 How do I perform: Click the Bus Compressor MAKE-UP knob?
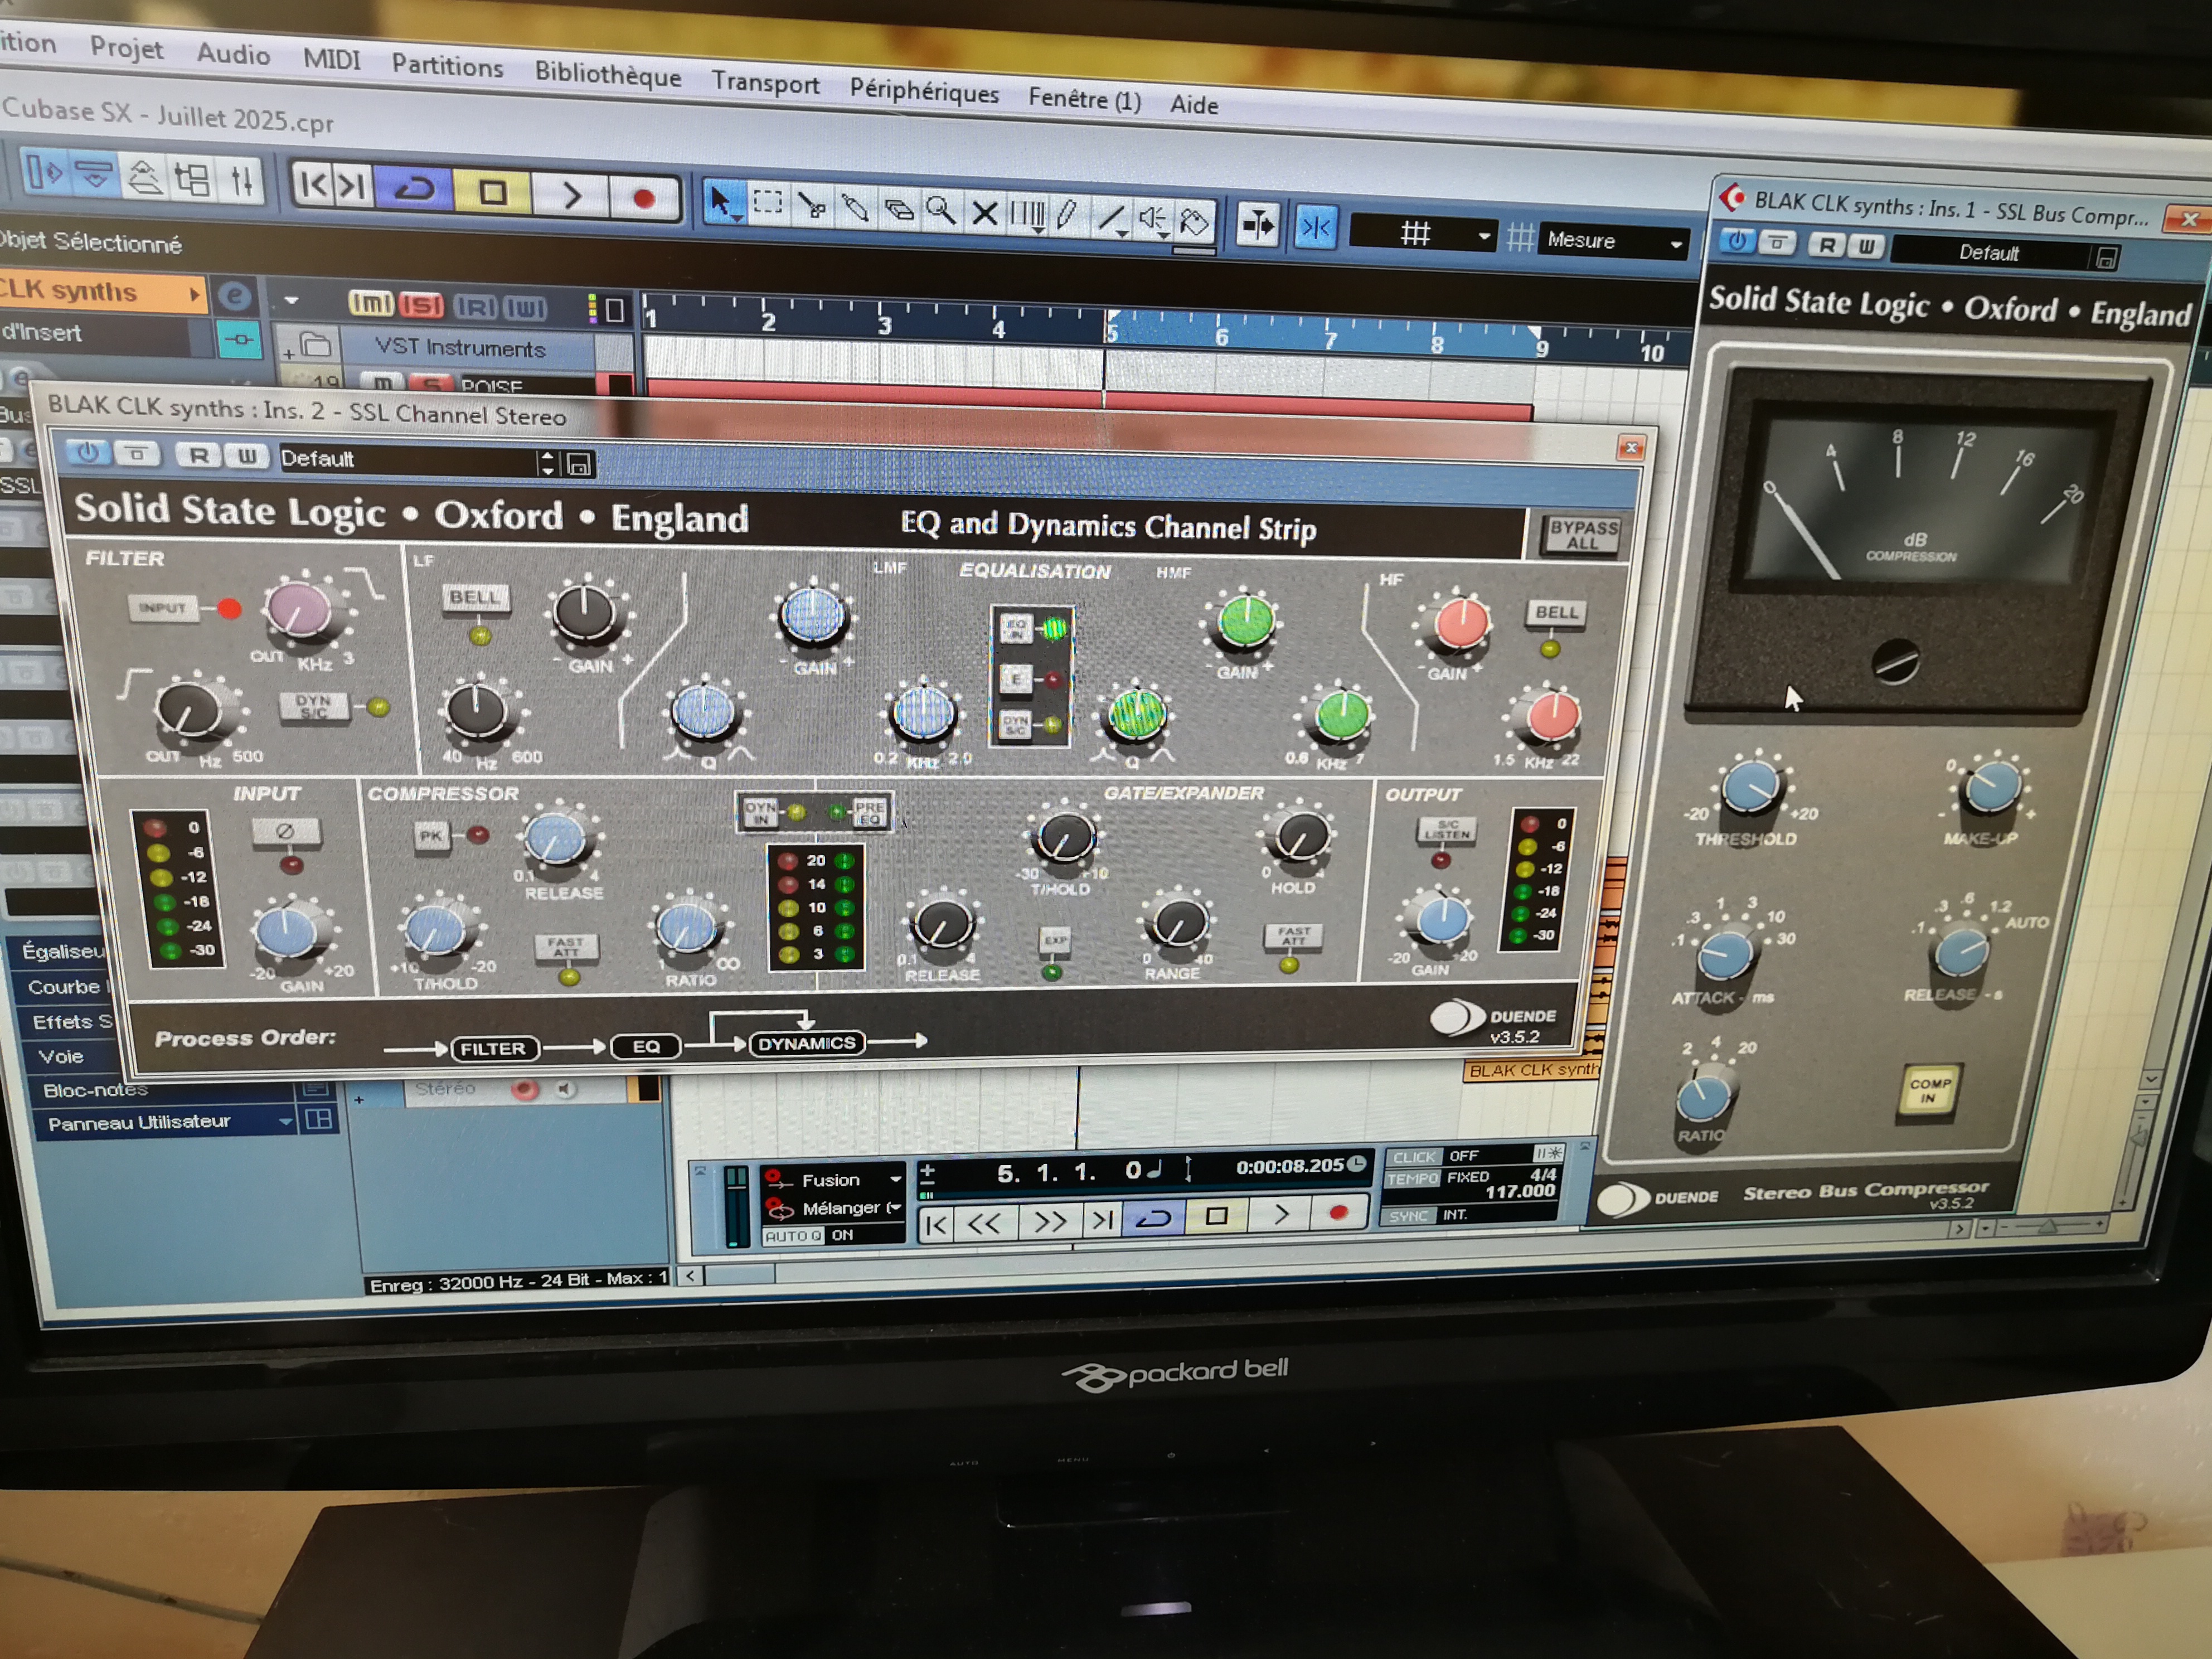(1991, 786)
